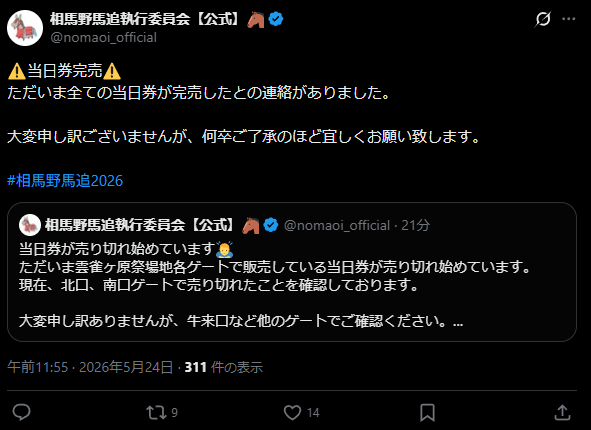Click the horse emoji beside the author name
This screenshot has height=430, width=591.
(256, 19)
